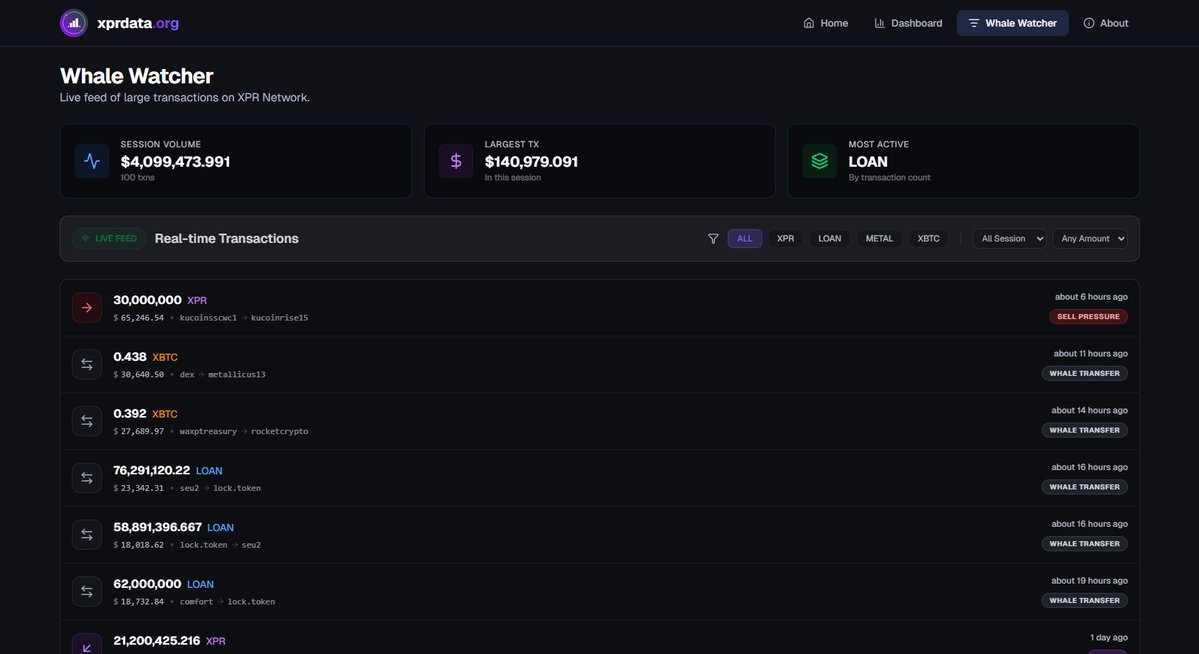Click WHALE TRANSFER badge on 76,291,120.22 LOAN row
This screenshot has height=654, width=1199.
[1084, 486]
